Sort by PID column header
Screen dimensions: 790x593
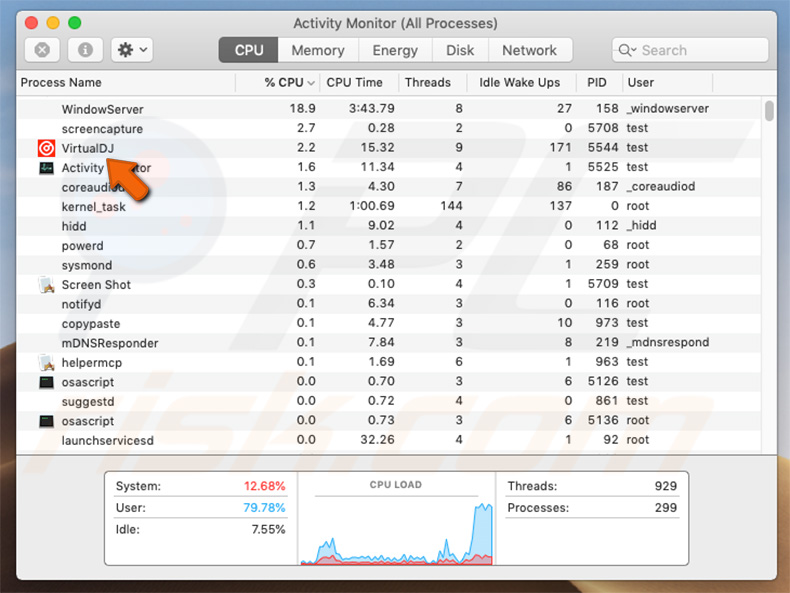click(597, 82)
